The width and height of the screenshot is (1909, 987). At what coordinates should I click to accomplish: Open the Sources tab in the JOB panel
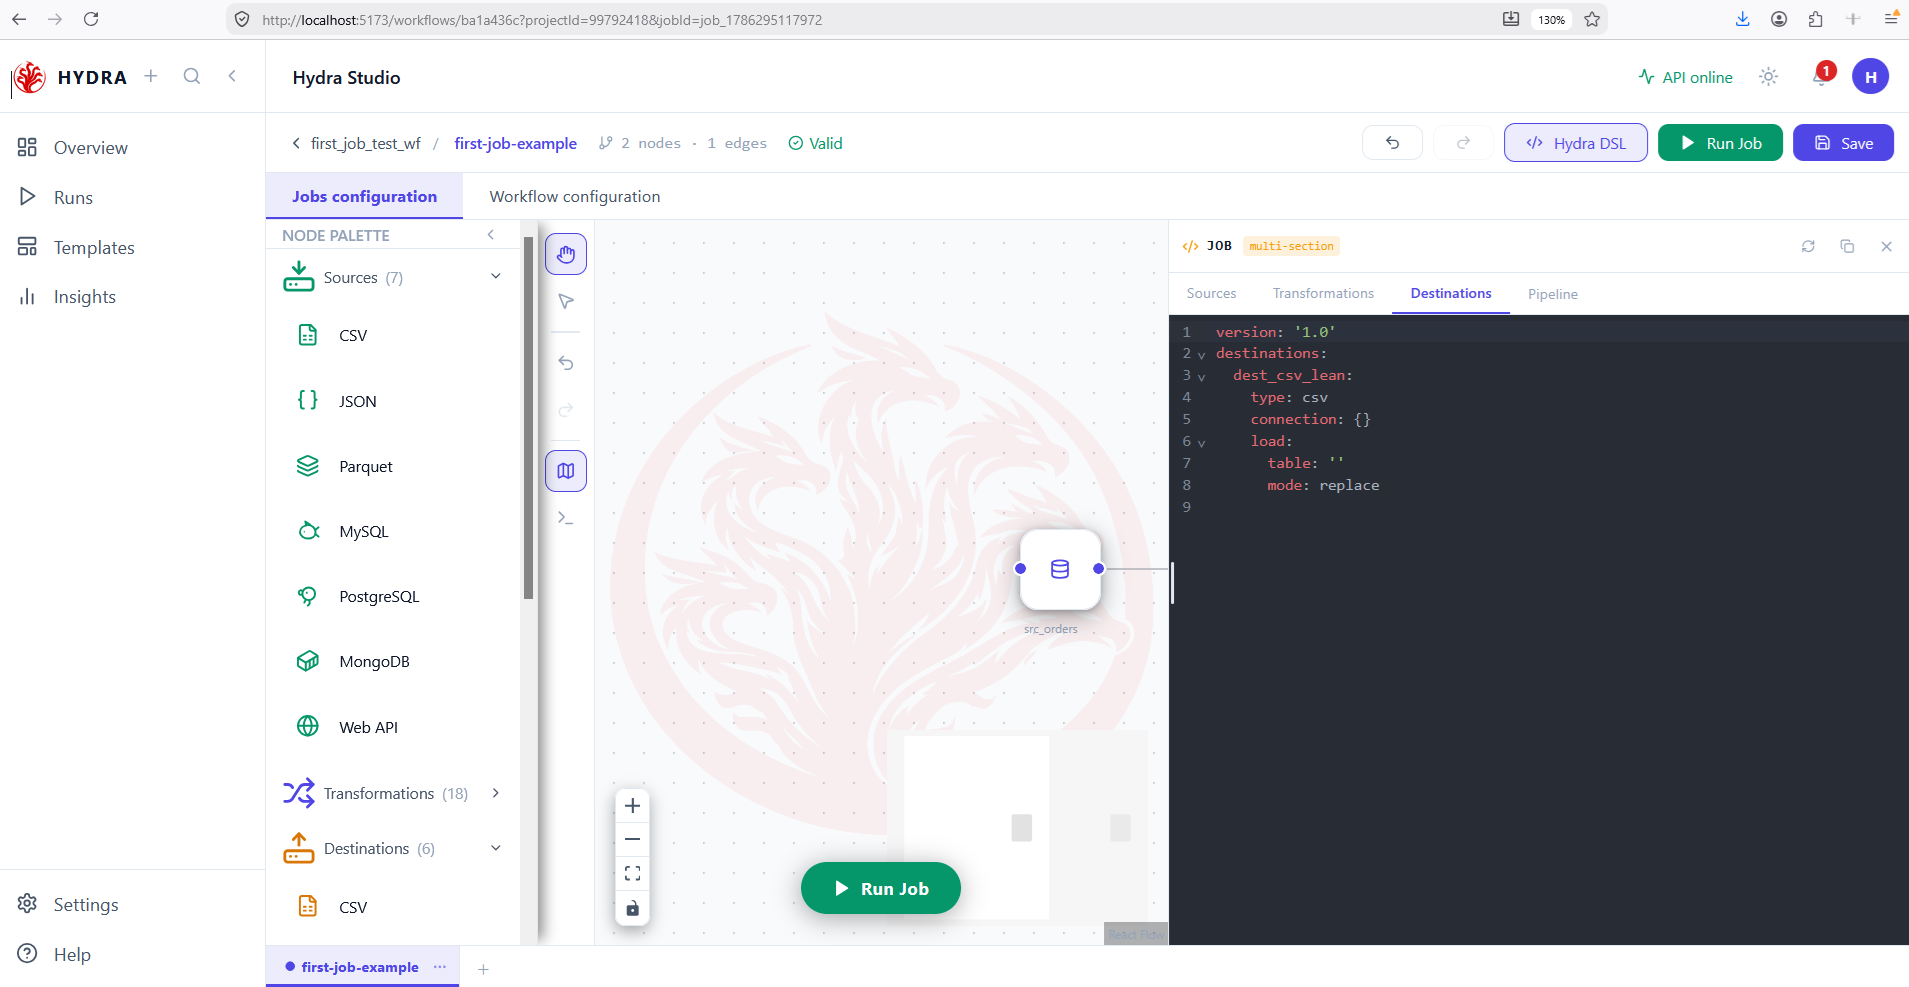click(1212, 293)
